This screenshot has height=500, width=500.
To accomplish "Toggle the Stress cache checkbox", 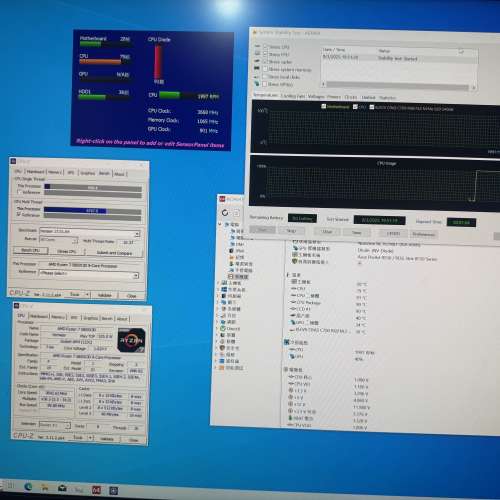I will (x=266, y=62).
